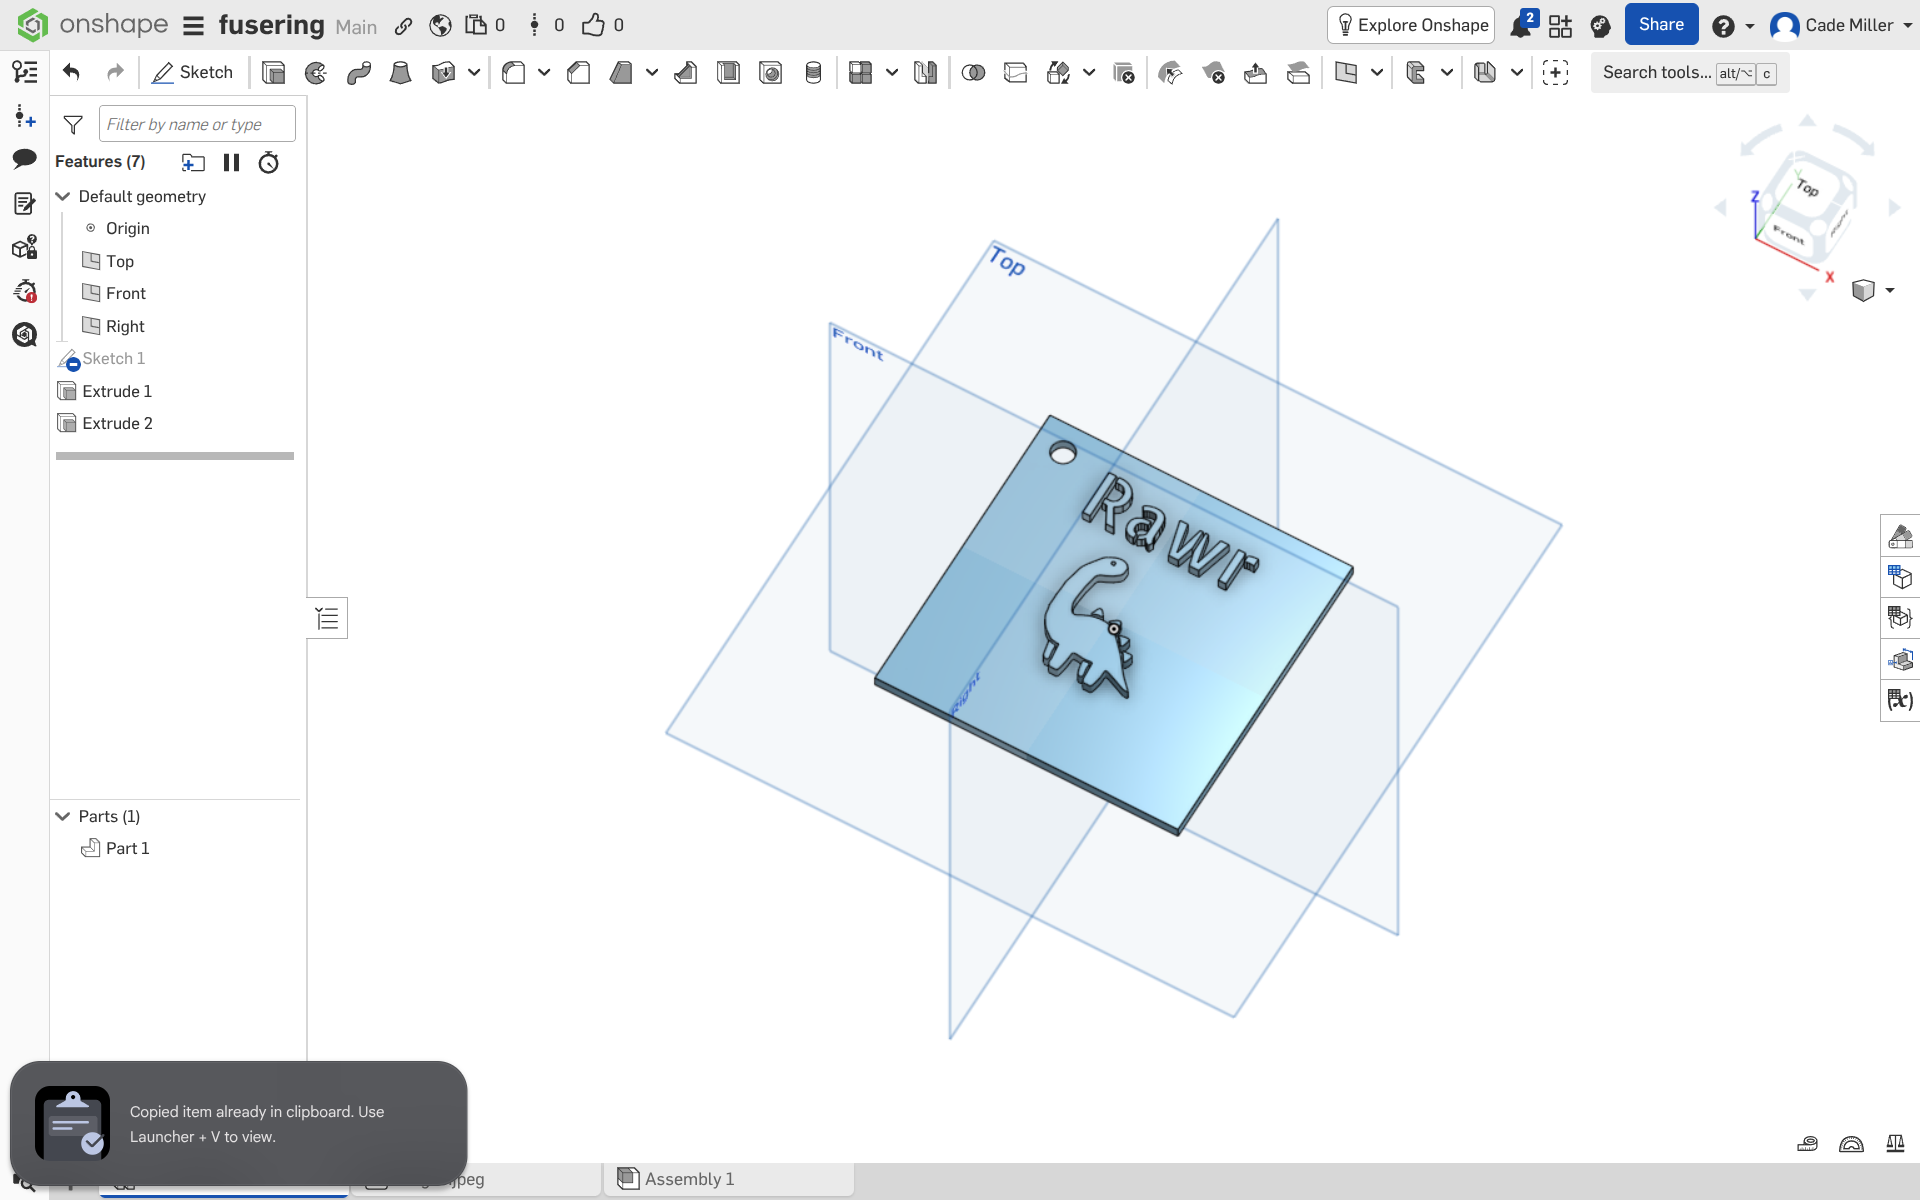Viewport: 1920px width, 1200px height.
Task: Select the Sweep tool icon
Action: click(x=359, y=72)
